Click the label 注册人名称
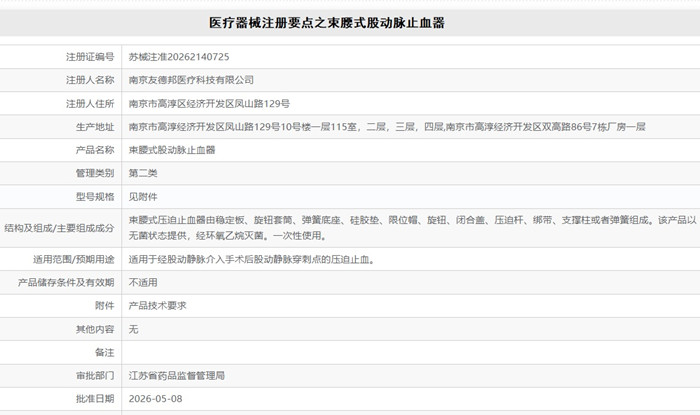This screenshot has width=700, height=415. [x=90, y=80]
